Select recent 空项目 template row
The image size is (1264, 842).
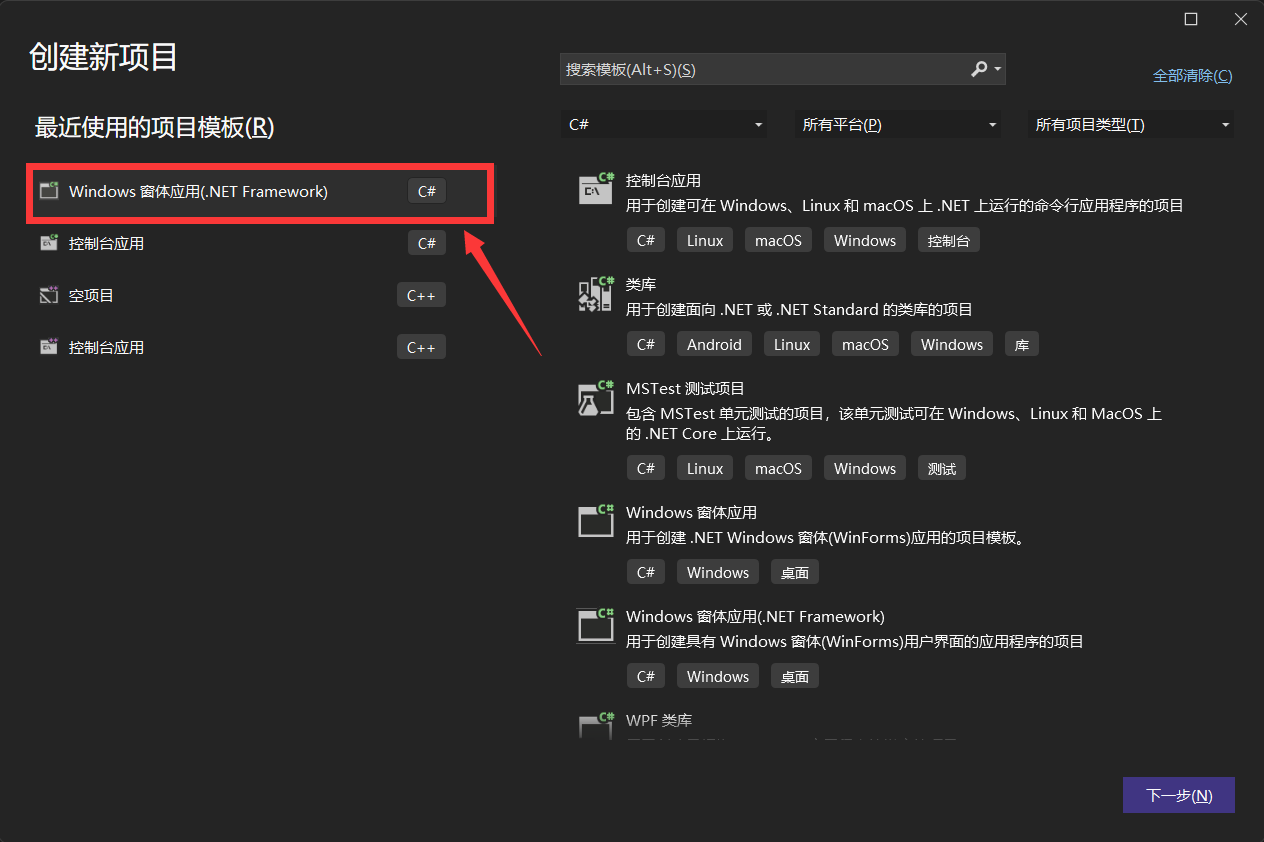pyautogui.click(x=243, y=295)
